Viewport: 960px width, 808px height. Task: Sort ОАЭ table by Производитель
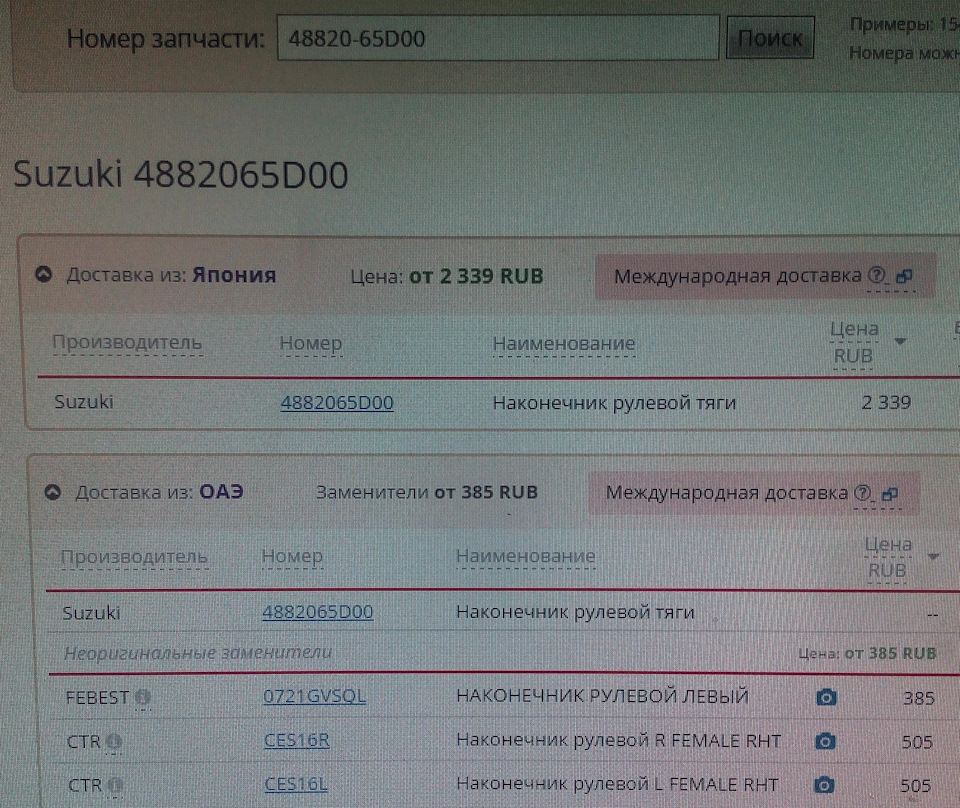click(134, 556)
